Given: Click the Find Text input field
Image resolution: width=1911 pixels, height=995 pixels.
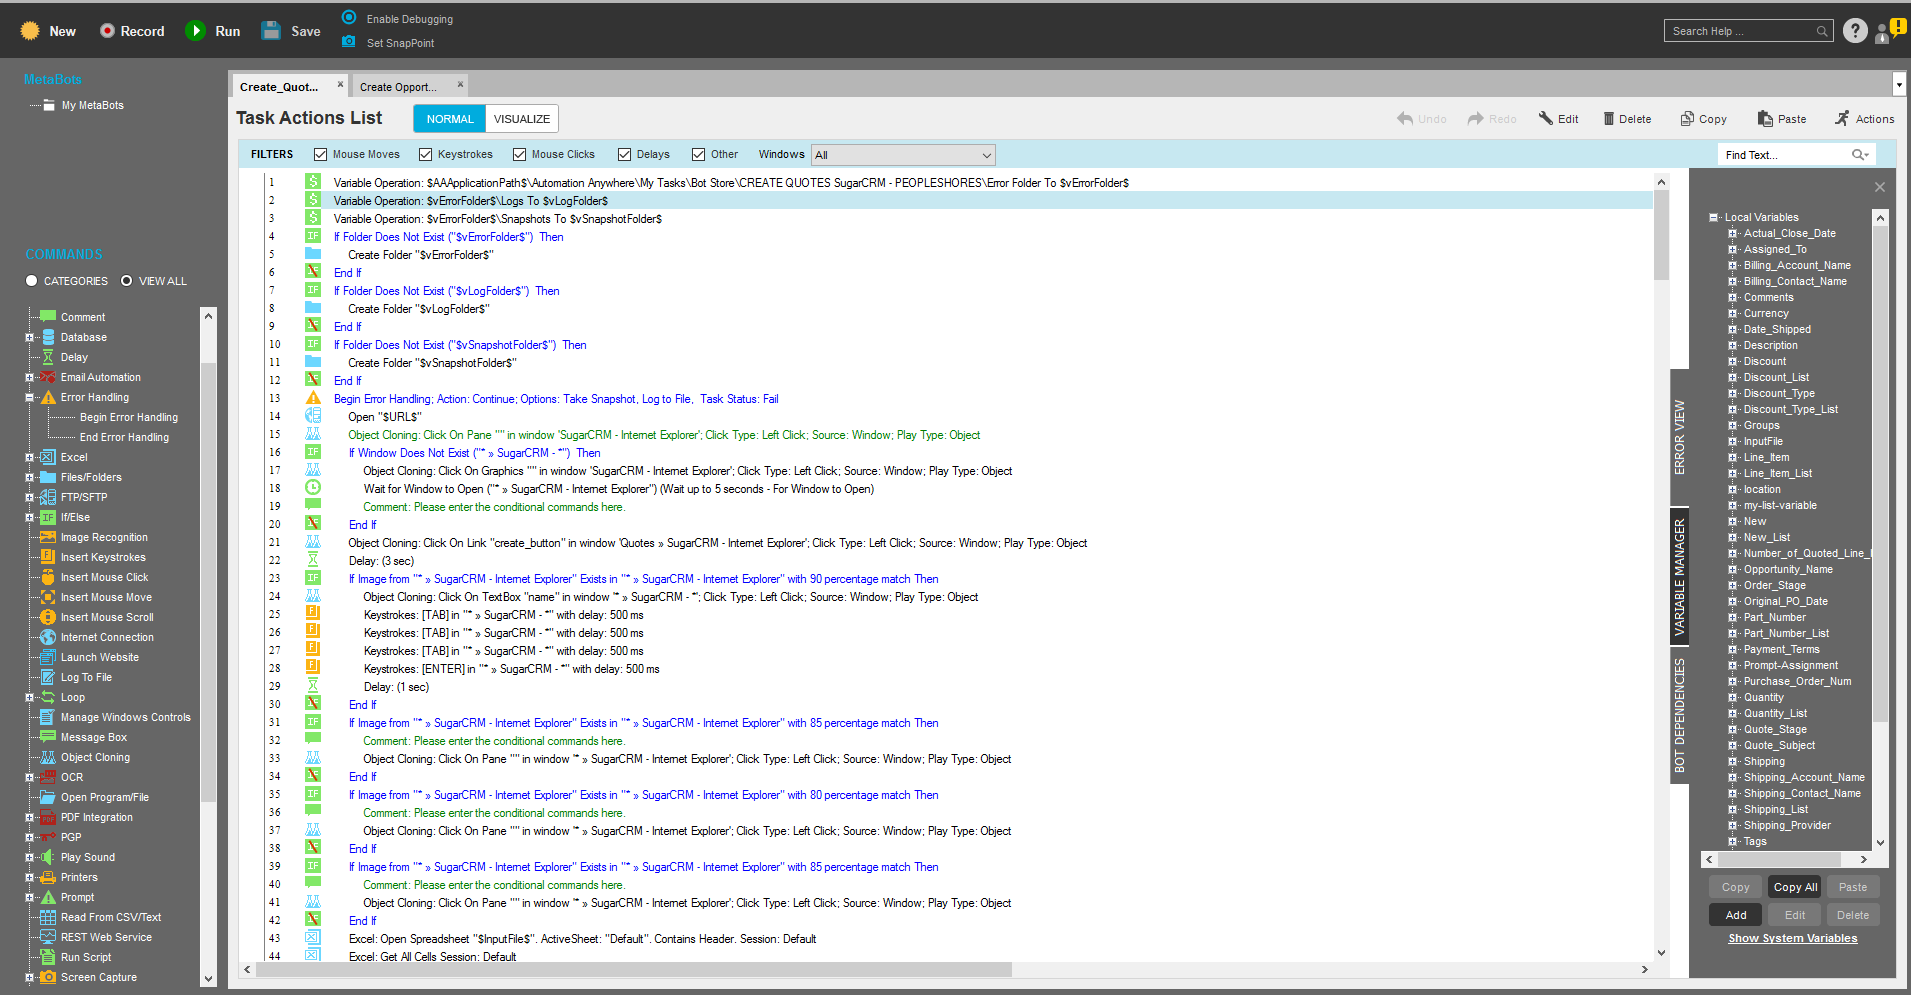Looking at the screenshot, I should pyautogui.click(x=1784, y=155).
